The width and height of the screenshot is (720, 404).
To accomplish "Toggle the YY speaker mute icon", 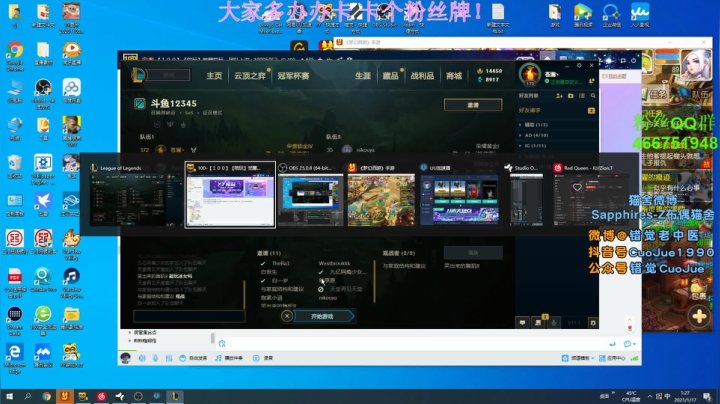I will [x=142, y=358].
